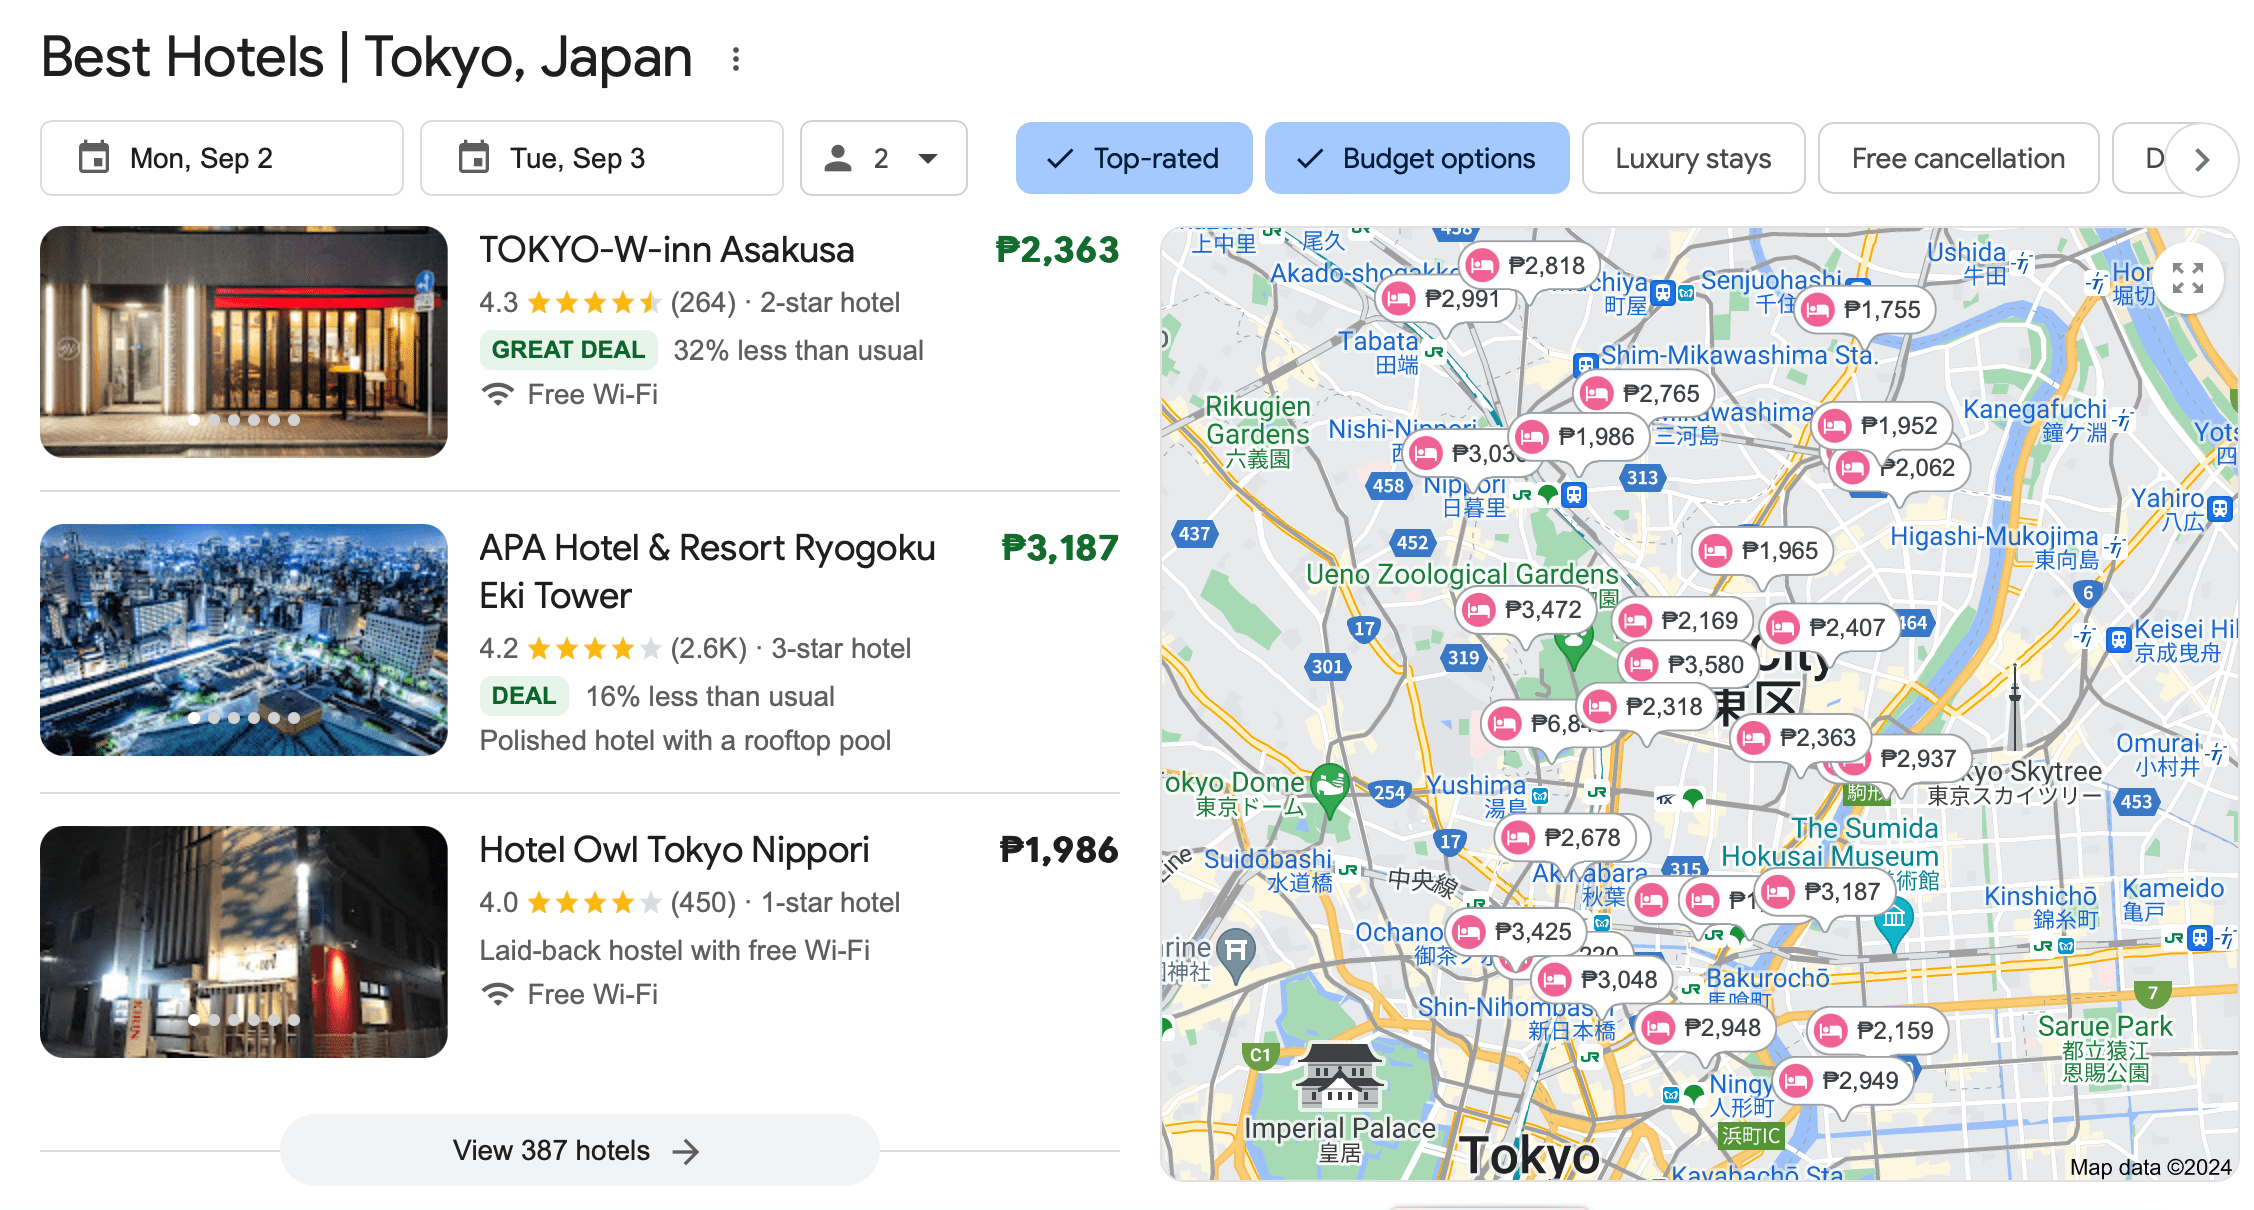The image size is (2254, 1210).
Task: Open check-out date Tue, Sep 3
Action: 602,159
